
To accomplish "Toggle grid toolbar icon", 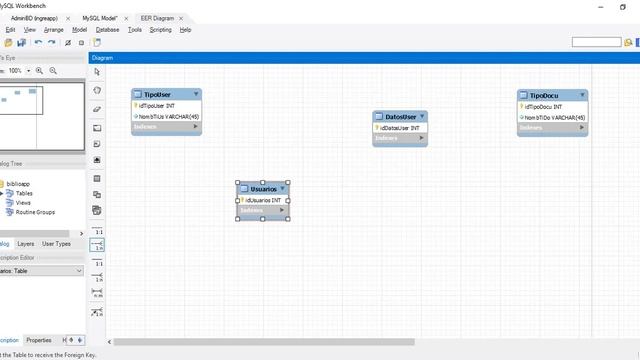I will pos(68,42).
